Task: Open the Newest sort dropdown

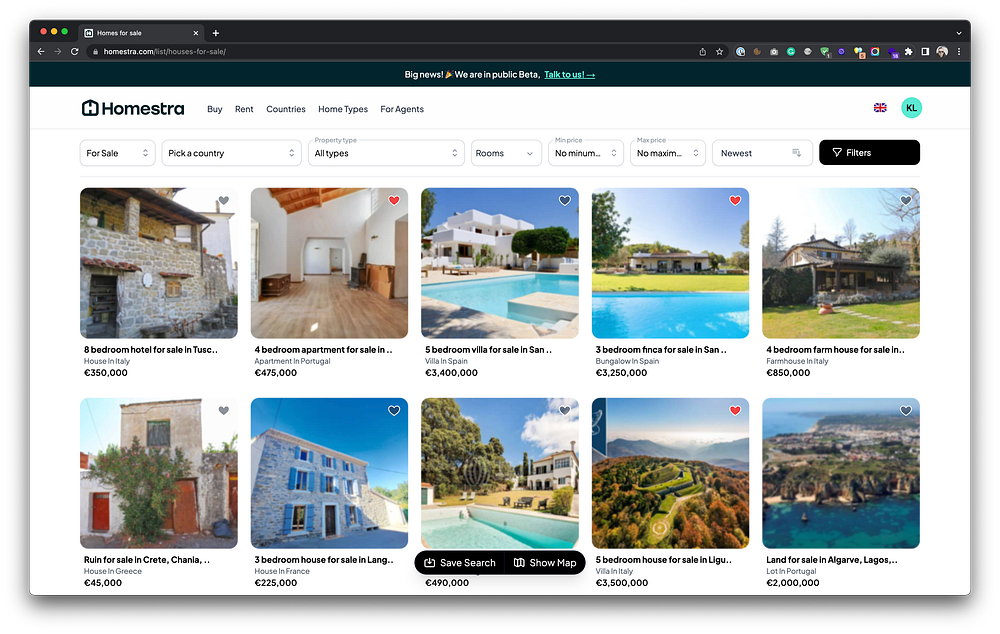Action: 762,153
